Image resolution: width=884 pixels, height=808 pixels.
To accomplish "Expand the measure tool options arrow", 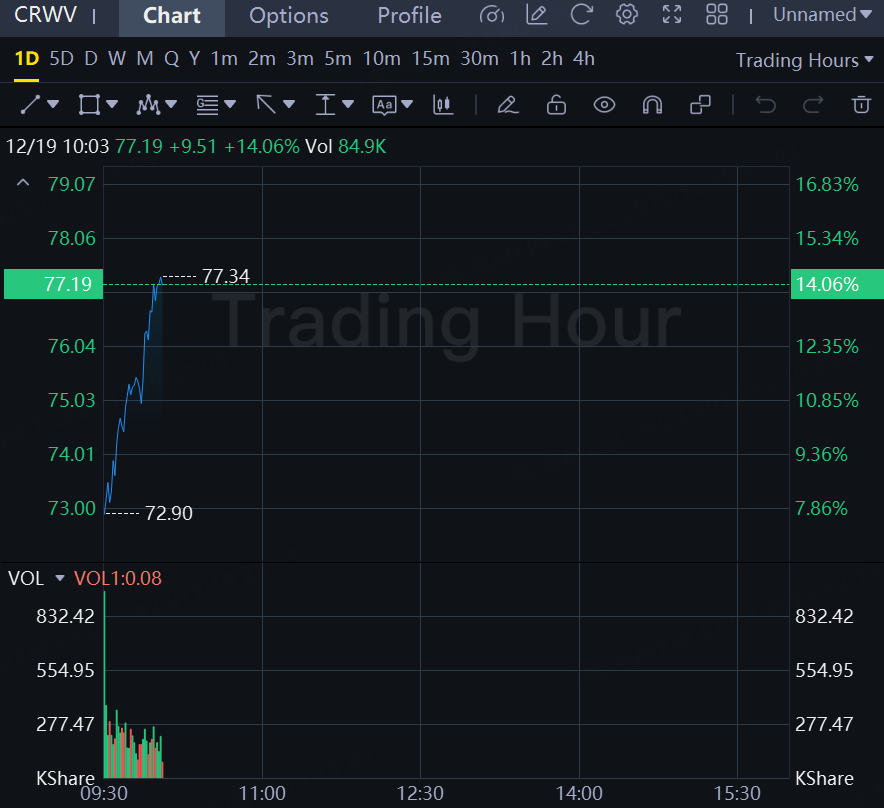I will [x=348, y=104].
